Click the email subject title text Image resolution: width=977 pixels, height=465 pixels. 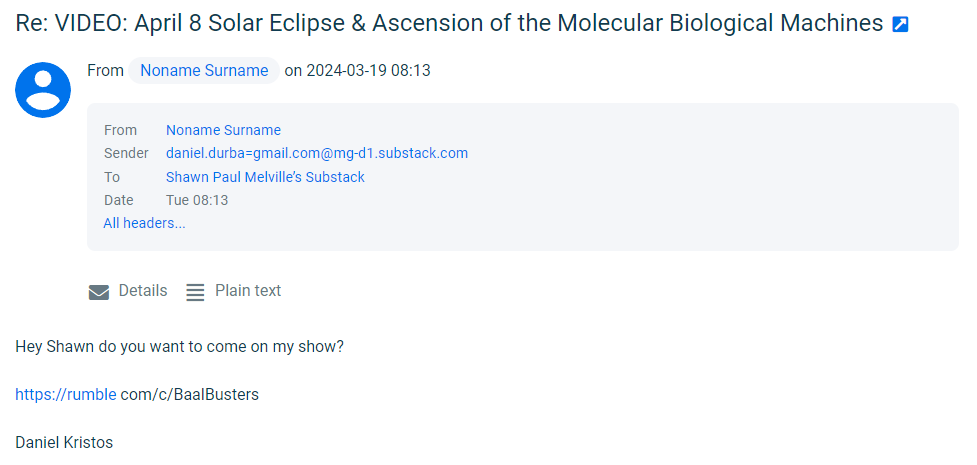tap(449, 23)
